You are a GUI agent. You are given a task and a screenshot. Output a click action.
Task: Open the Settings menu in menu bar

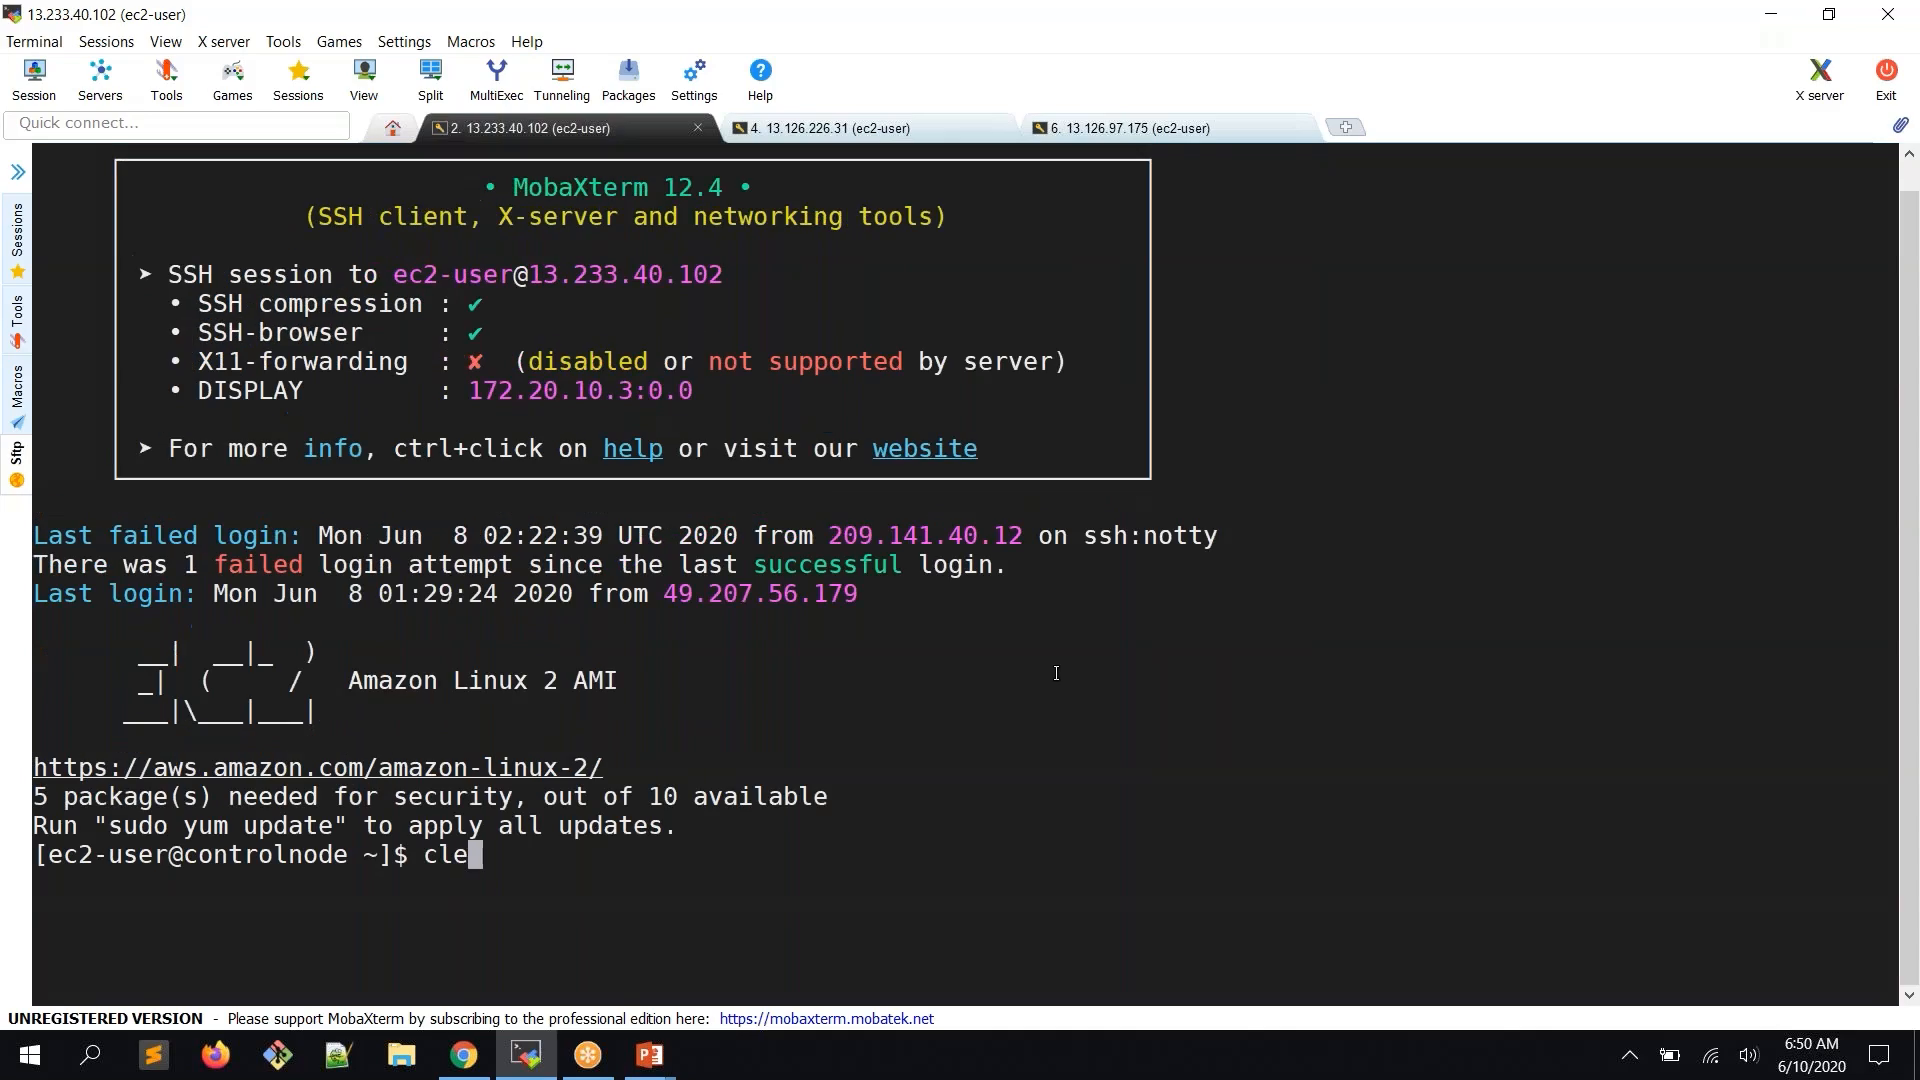point(404,41)
